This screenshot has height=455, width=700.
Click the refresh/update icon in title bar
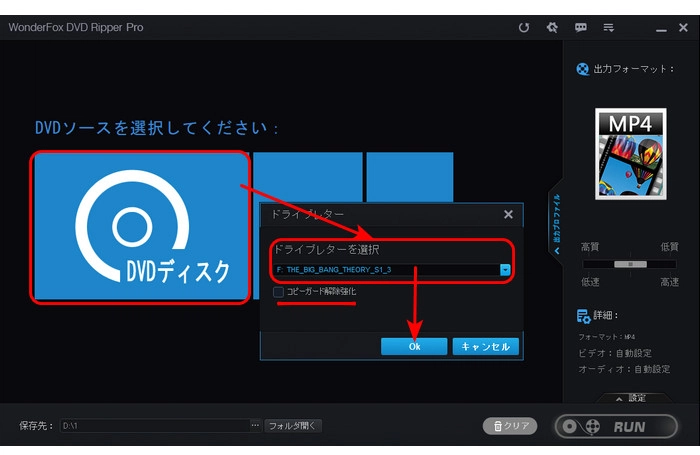[x=523, y=27]
